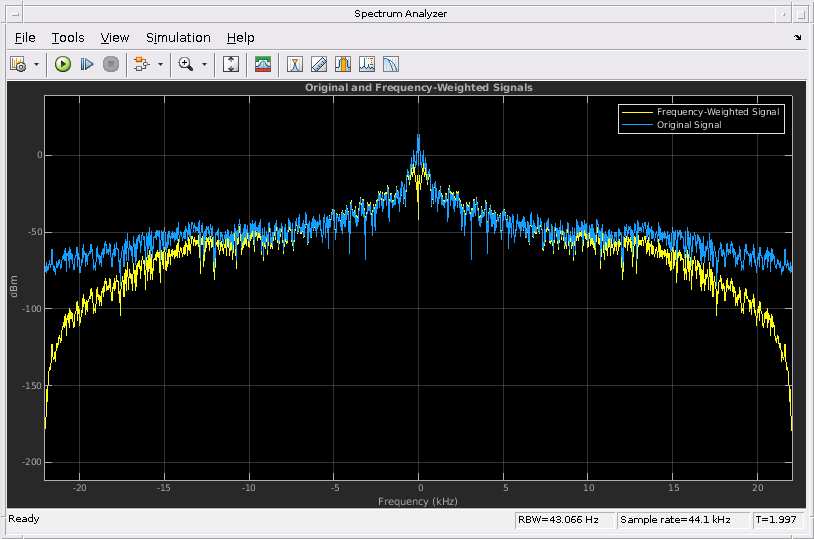
Task: Open the Distortion Measurements tool
Action: coord(367,64)
